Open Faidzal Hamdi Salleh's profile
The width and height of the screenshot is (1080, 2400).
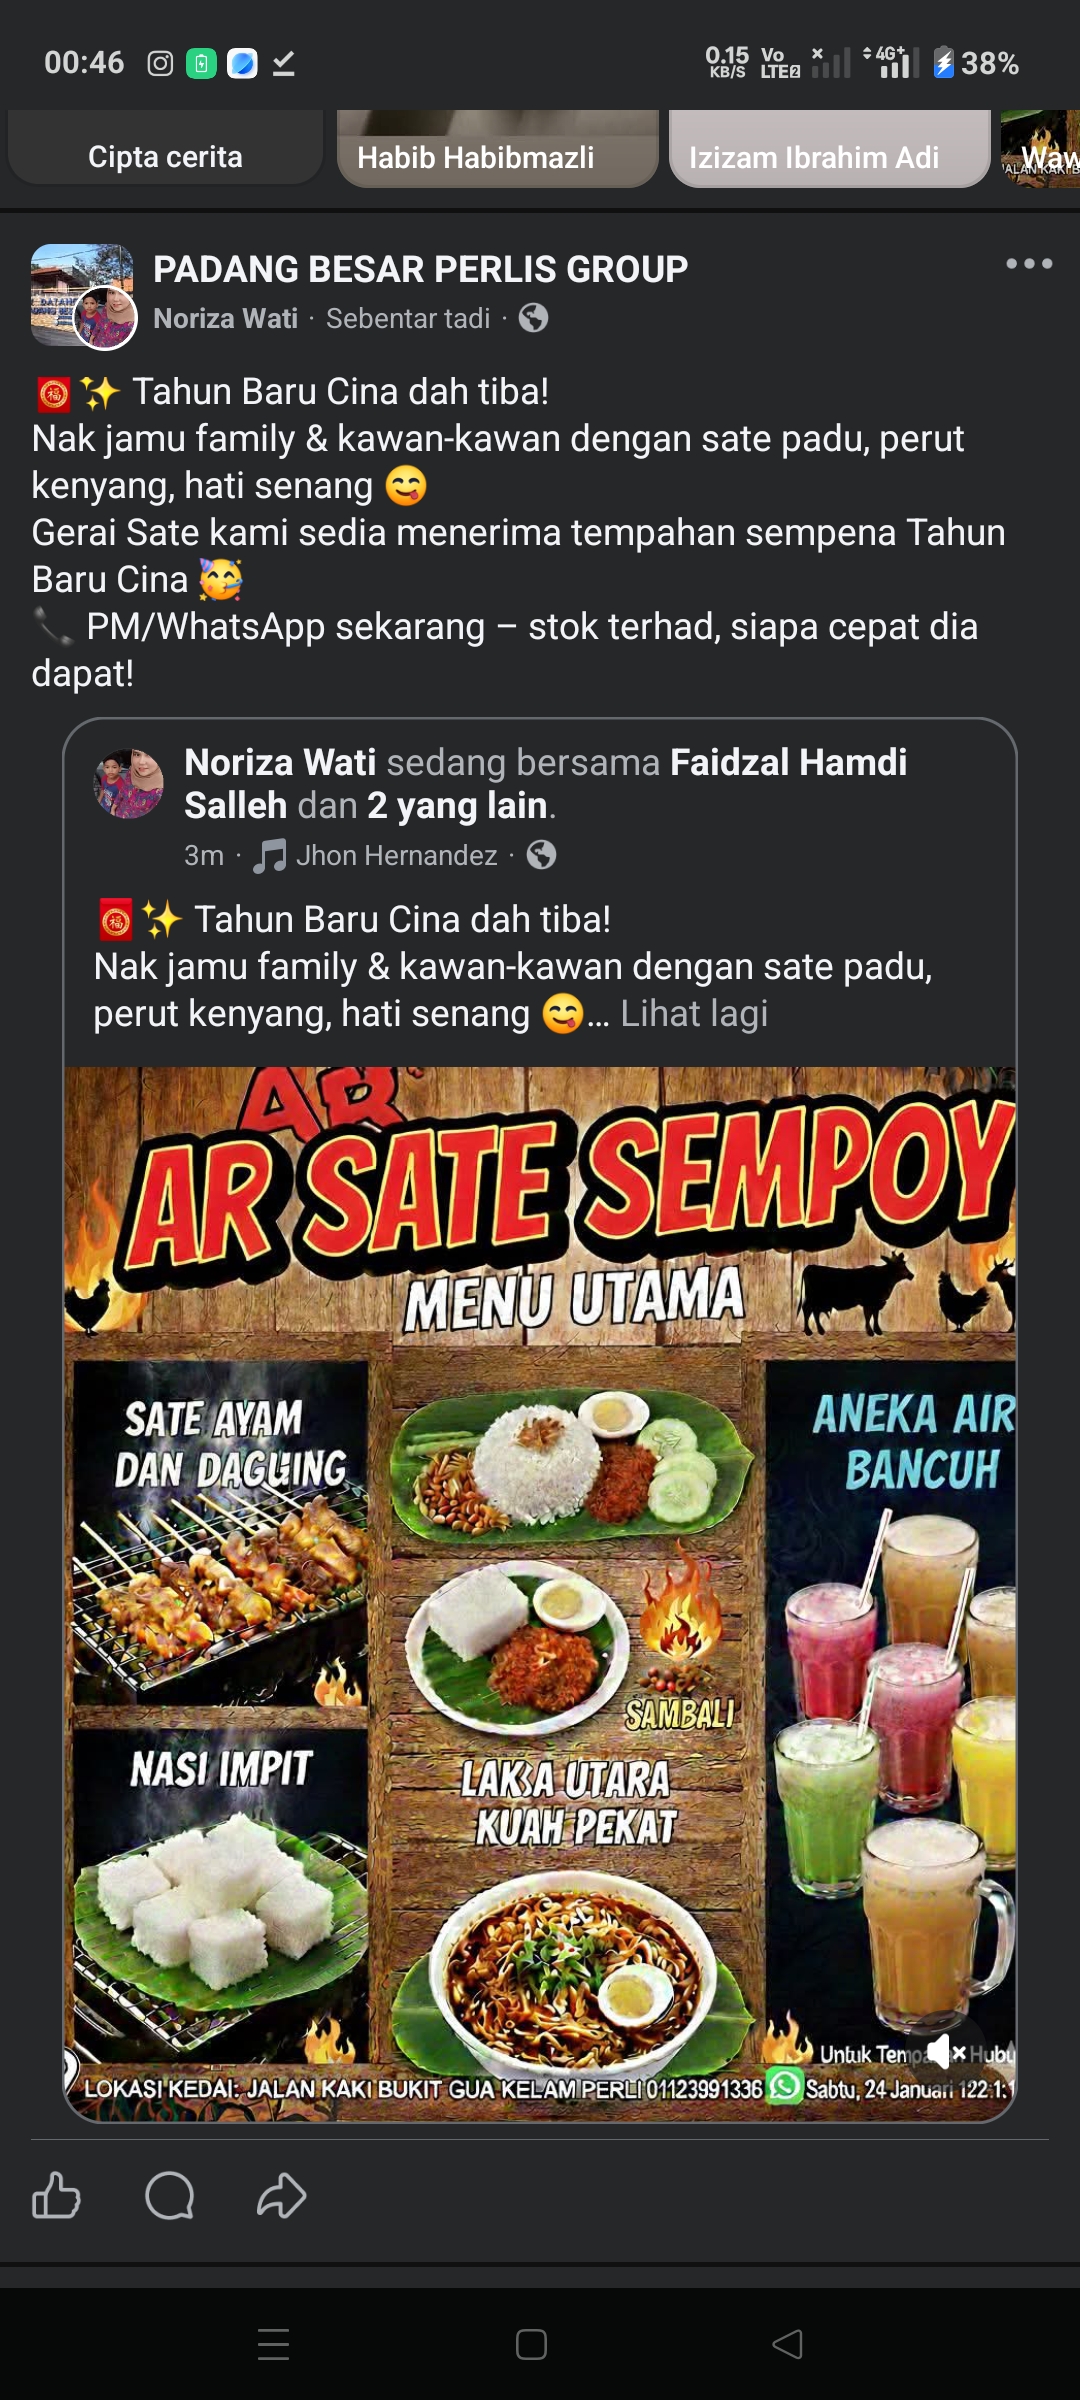545,783
